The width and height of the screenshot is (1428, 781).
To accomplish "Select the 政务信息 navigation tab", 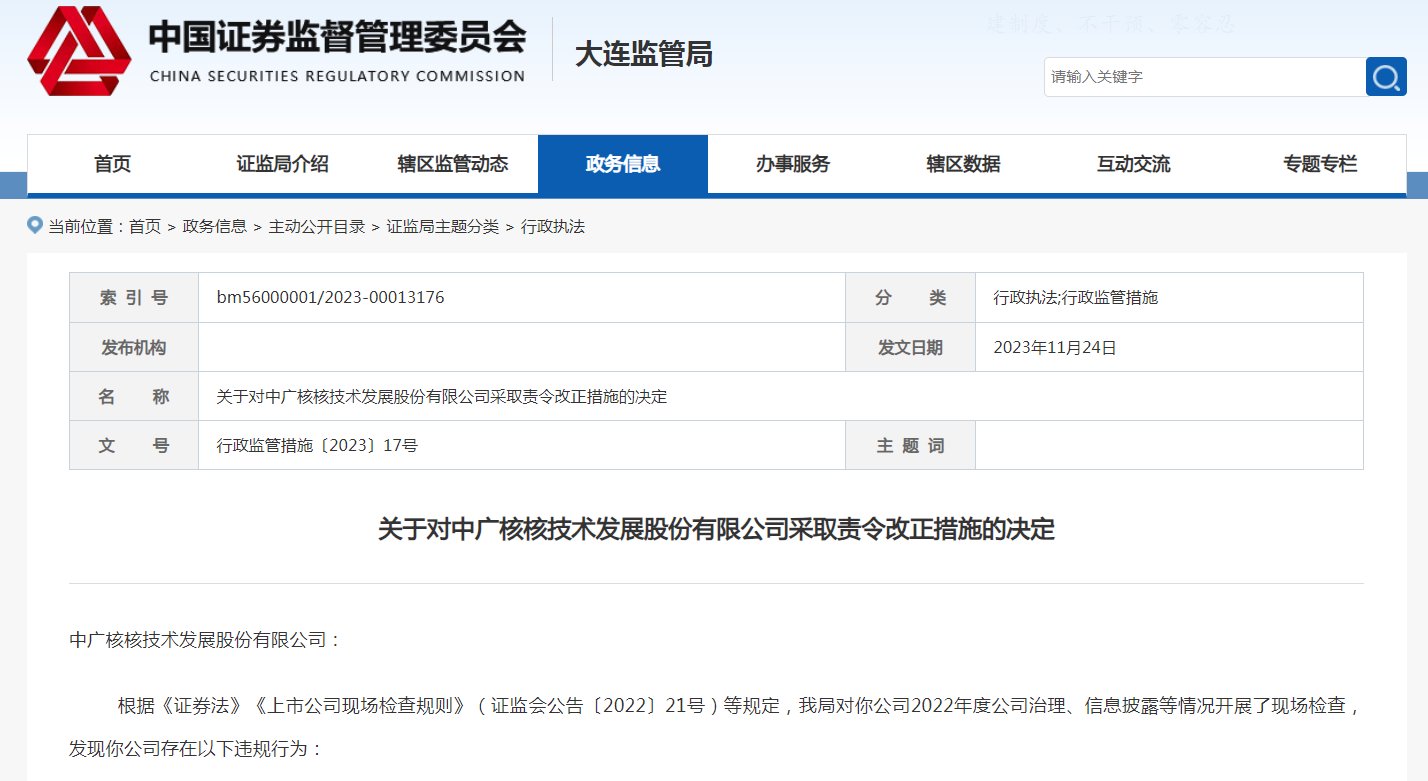I will point(623,164).
